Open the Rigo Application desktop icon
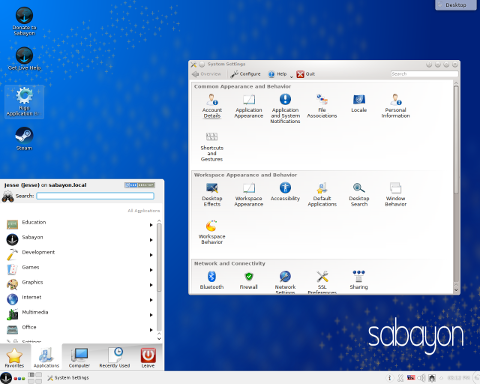The image size is (480, 384). click(x=24, y=102)
